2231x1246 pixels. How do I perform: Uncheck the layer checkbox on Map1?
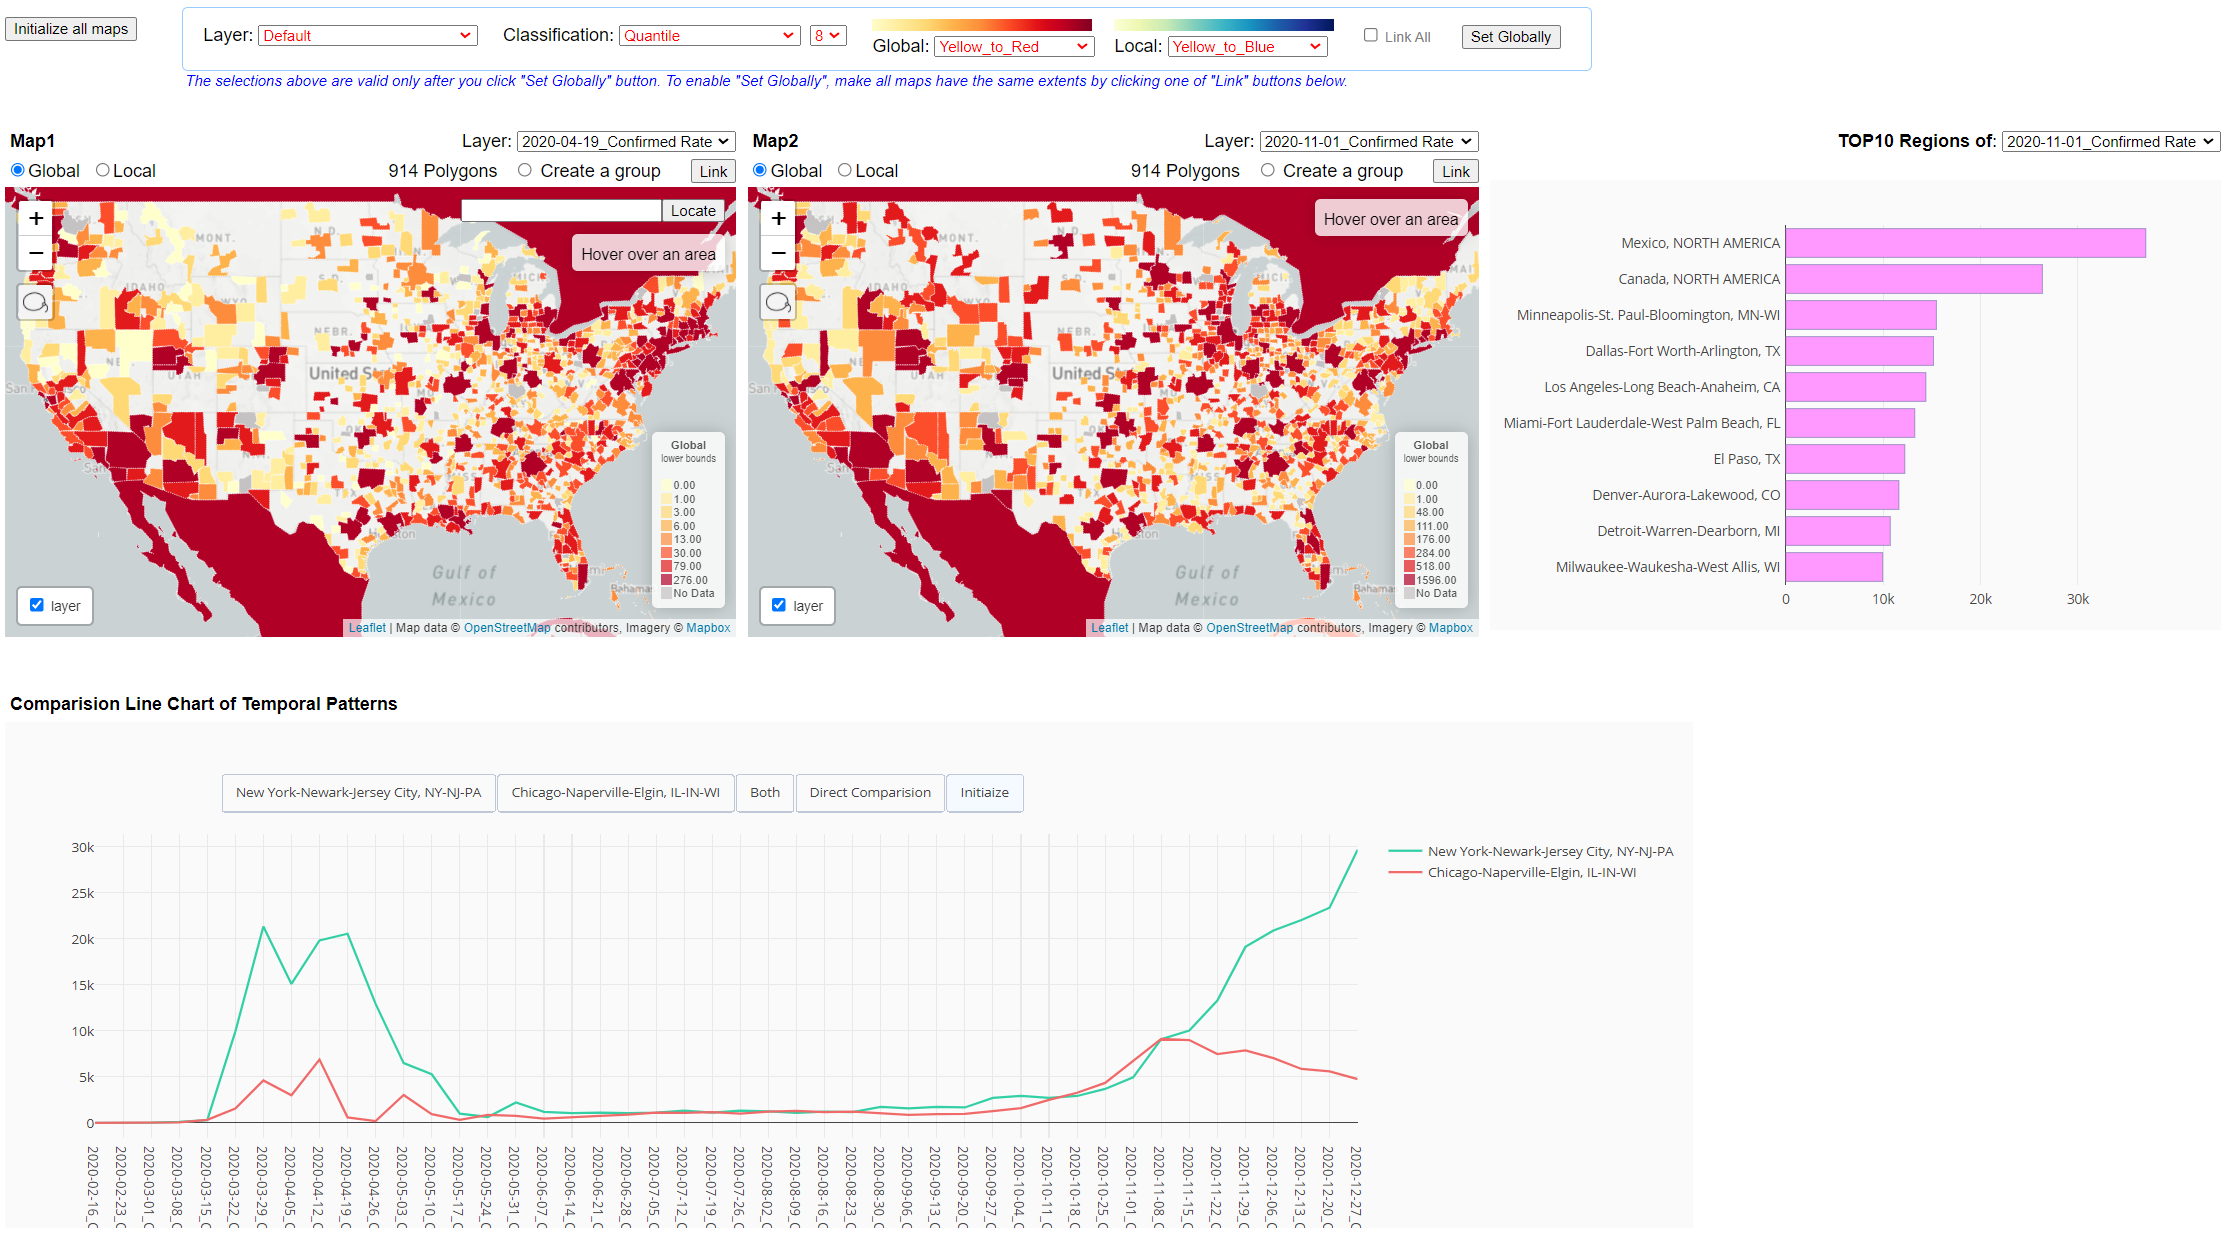[37, 605]
